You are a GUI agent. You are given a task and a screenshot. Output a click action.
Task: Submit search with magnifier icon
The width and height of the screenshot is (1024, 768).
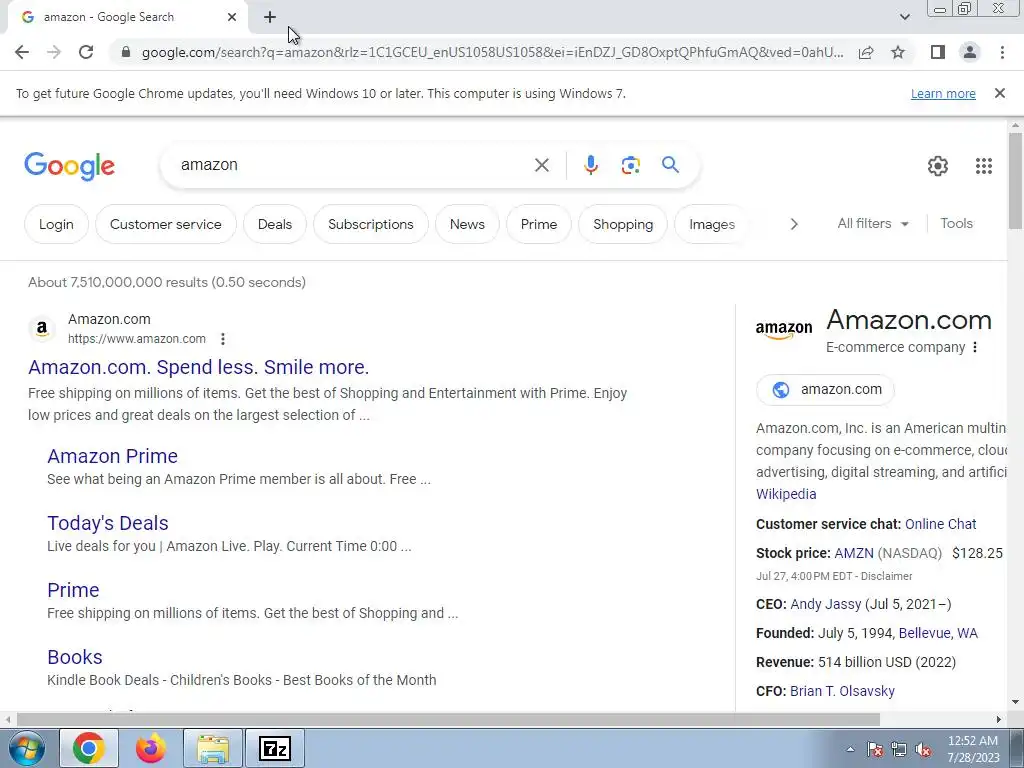(670, 165)
